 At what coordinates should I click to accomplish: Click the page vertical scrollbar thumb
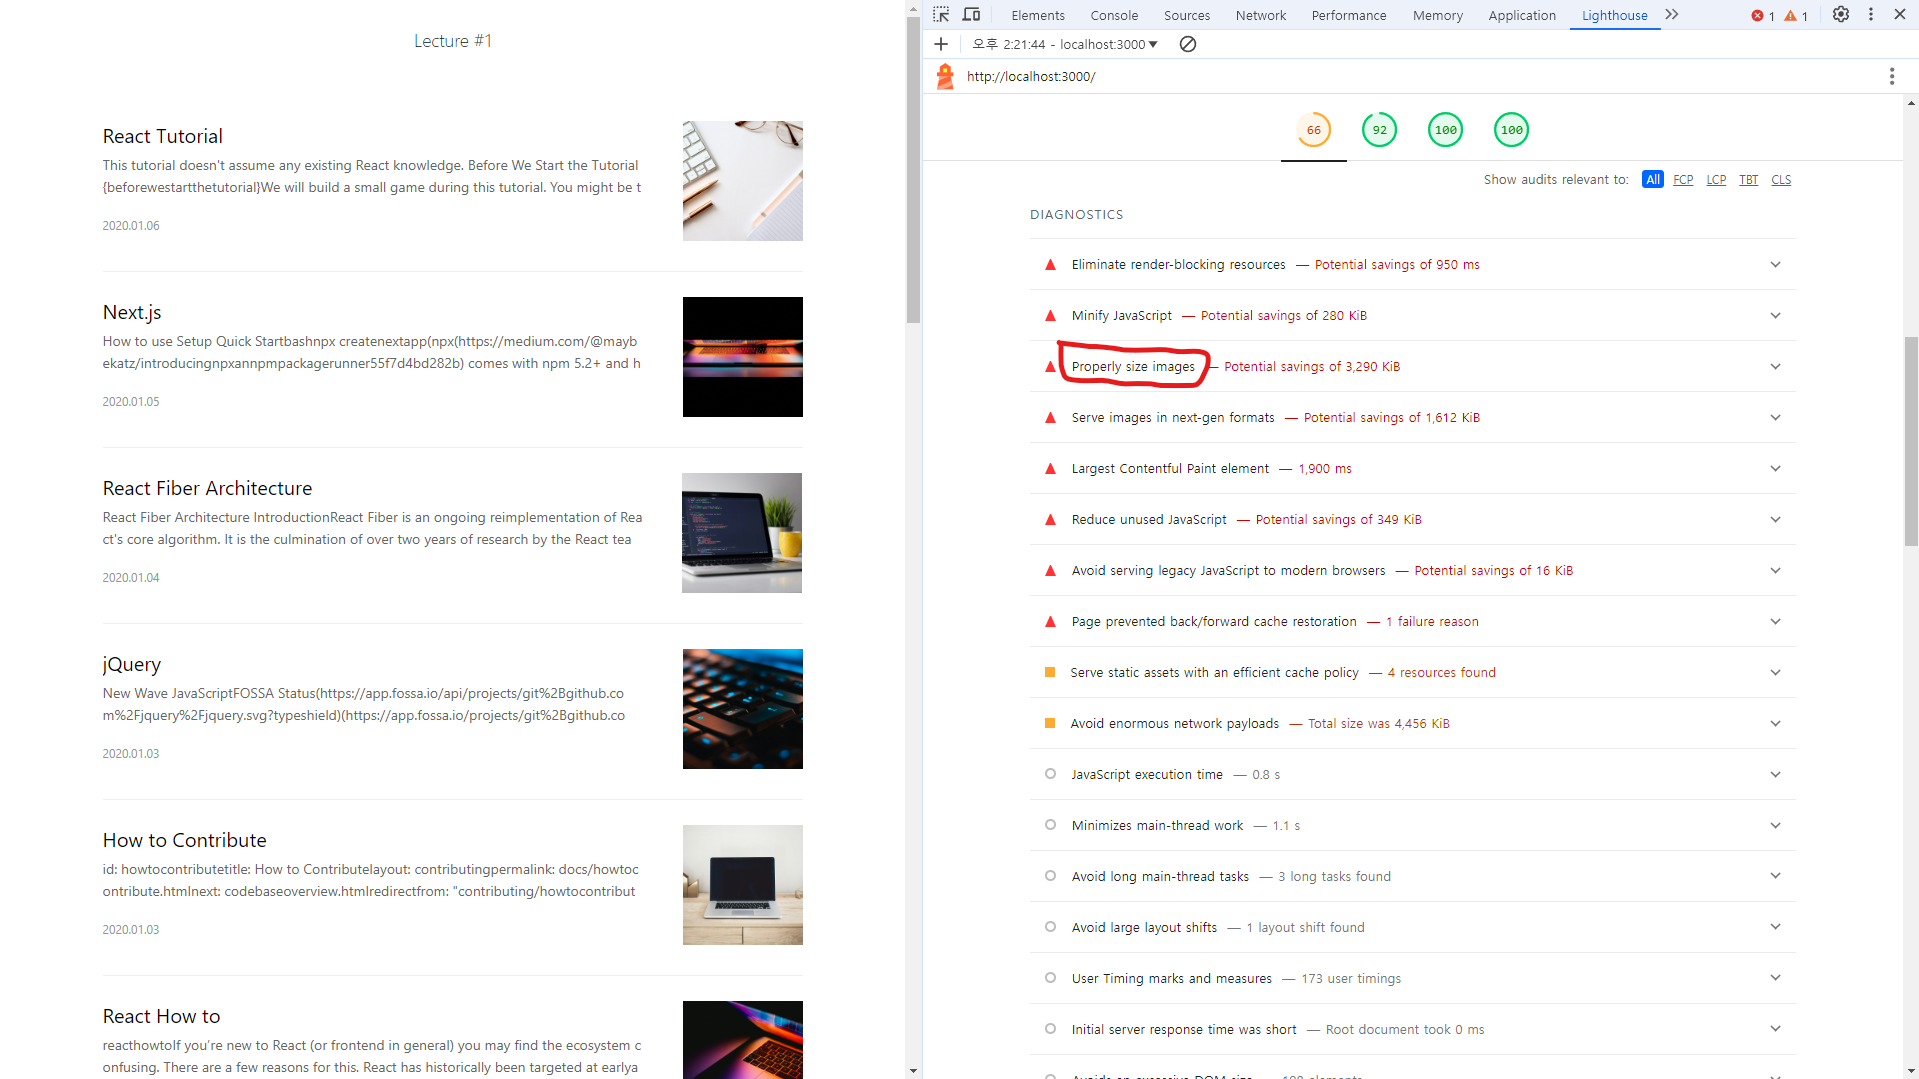[913, 170]
